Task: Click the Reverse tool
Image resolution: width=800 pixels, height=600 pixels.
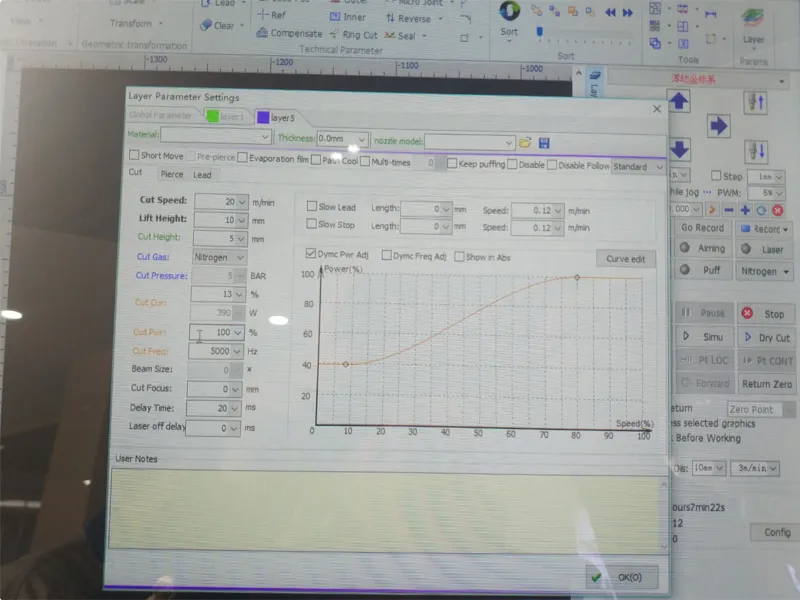Action: point(409,18)
